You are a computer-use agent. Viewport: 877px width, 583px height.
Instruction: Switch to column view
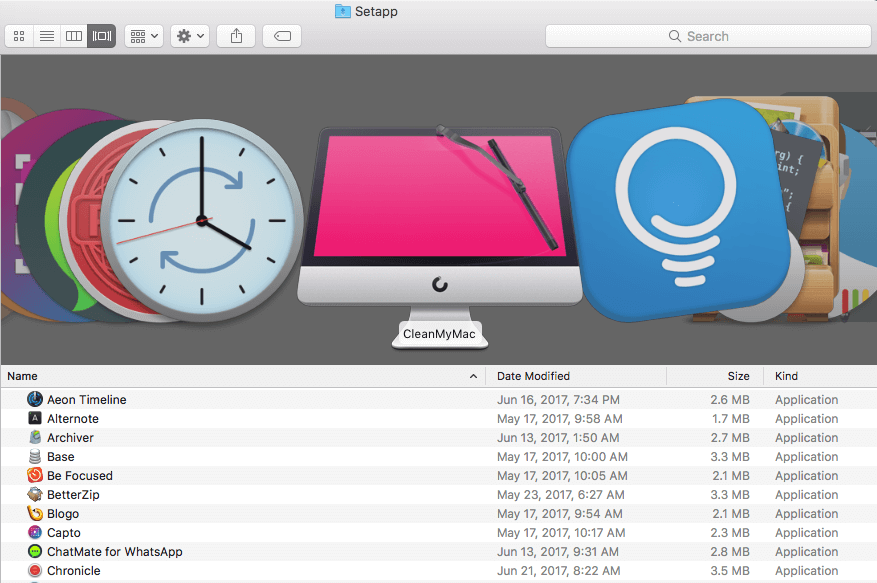74,36
